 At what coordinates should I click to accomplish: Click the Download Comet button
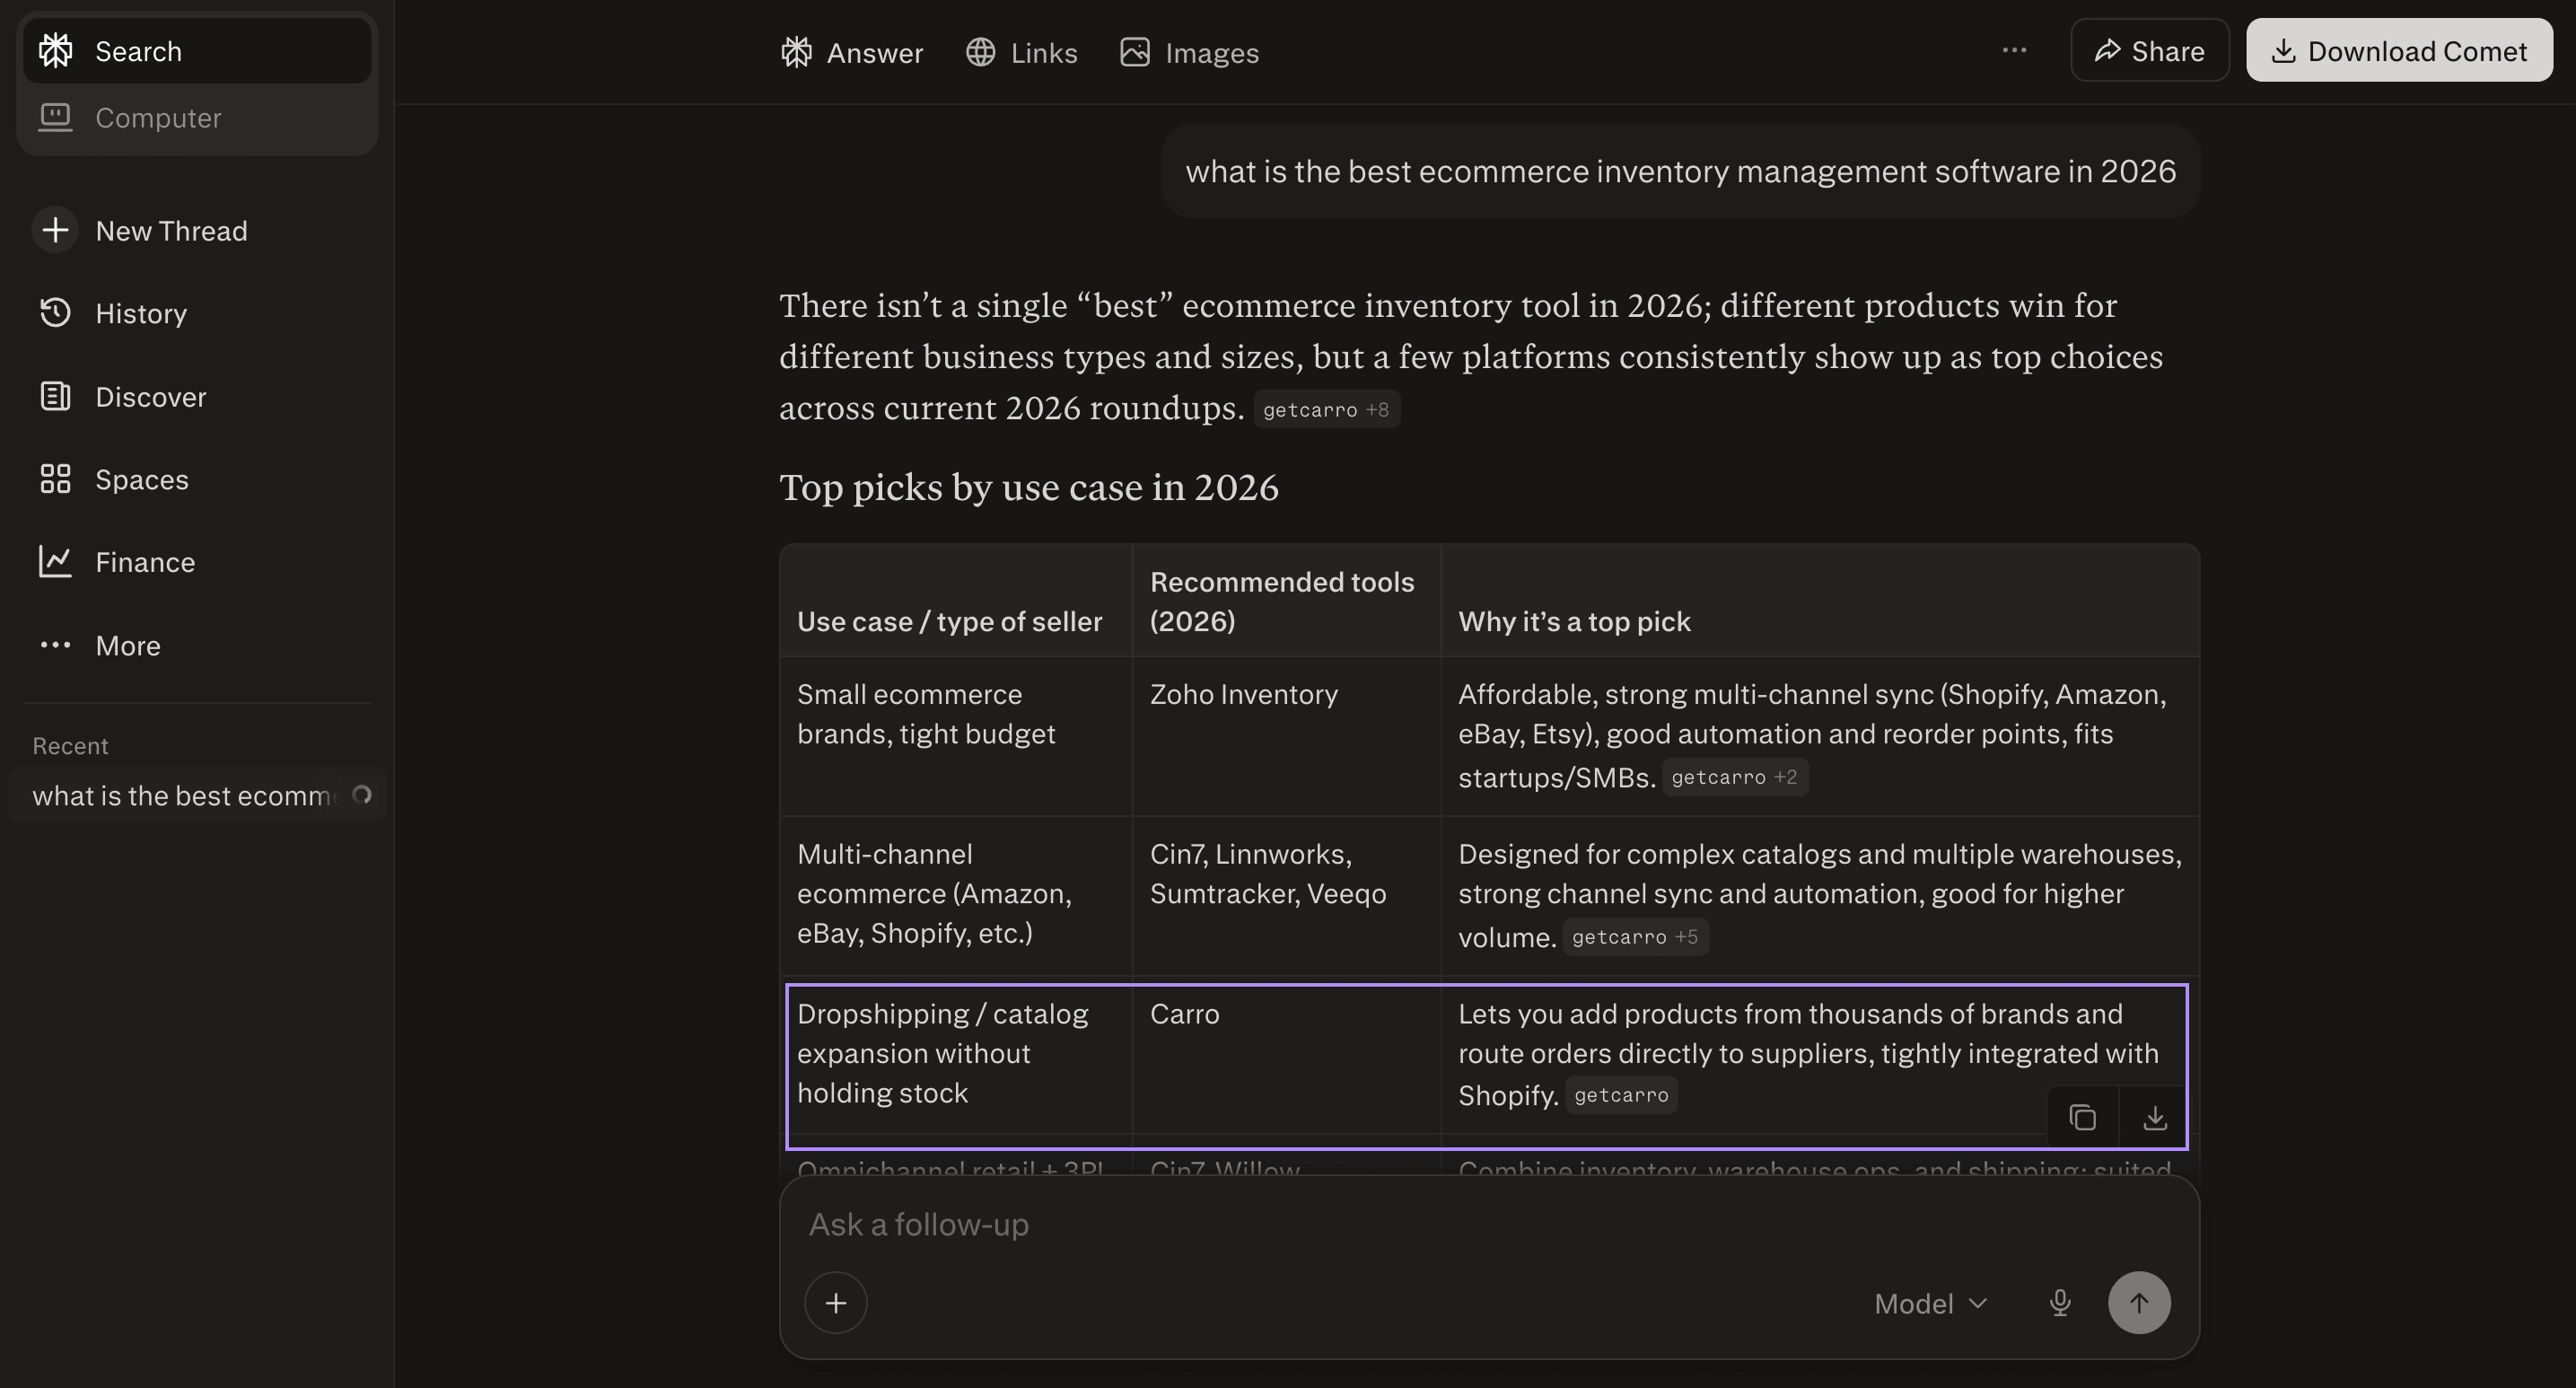pos(2398,50)
